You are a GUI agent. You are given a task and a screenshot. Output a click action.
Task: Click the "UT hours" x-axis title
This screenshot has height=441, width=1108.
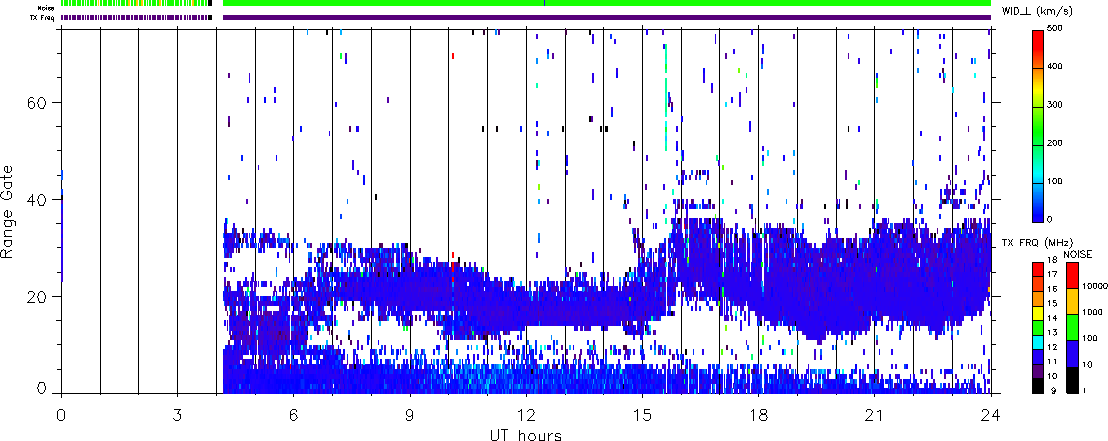coord(526,434)
